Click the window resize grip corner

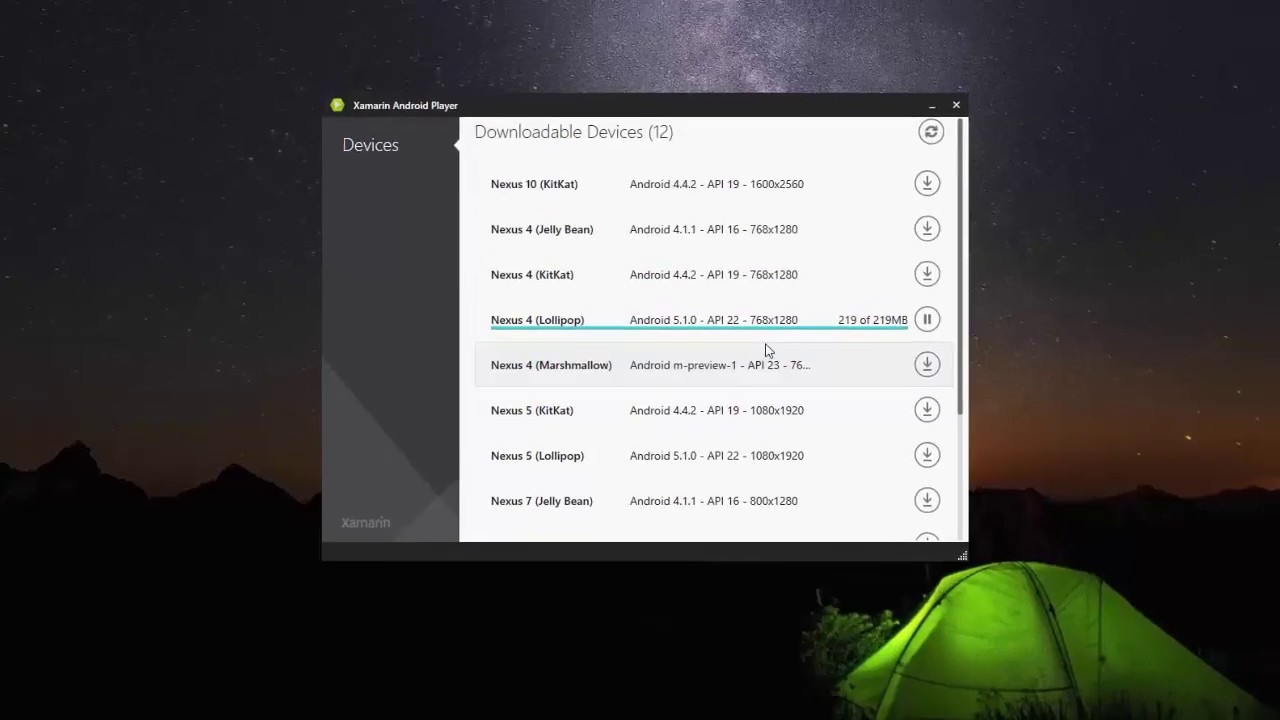(x=962, y=555)
